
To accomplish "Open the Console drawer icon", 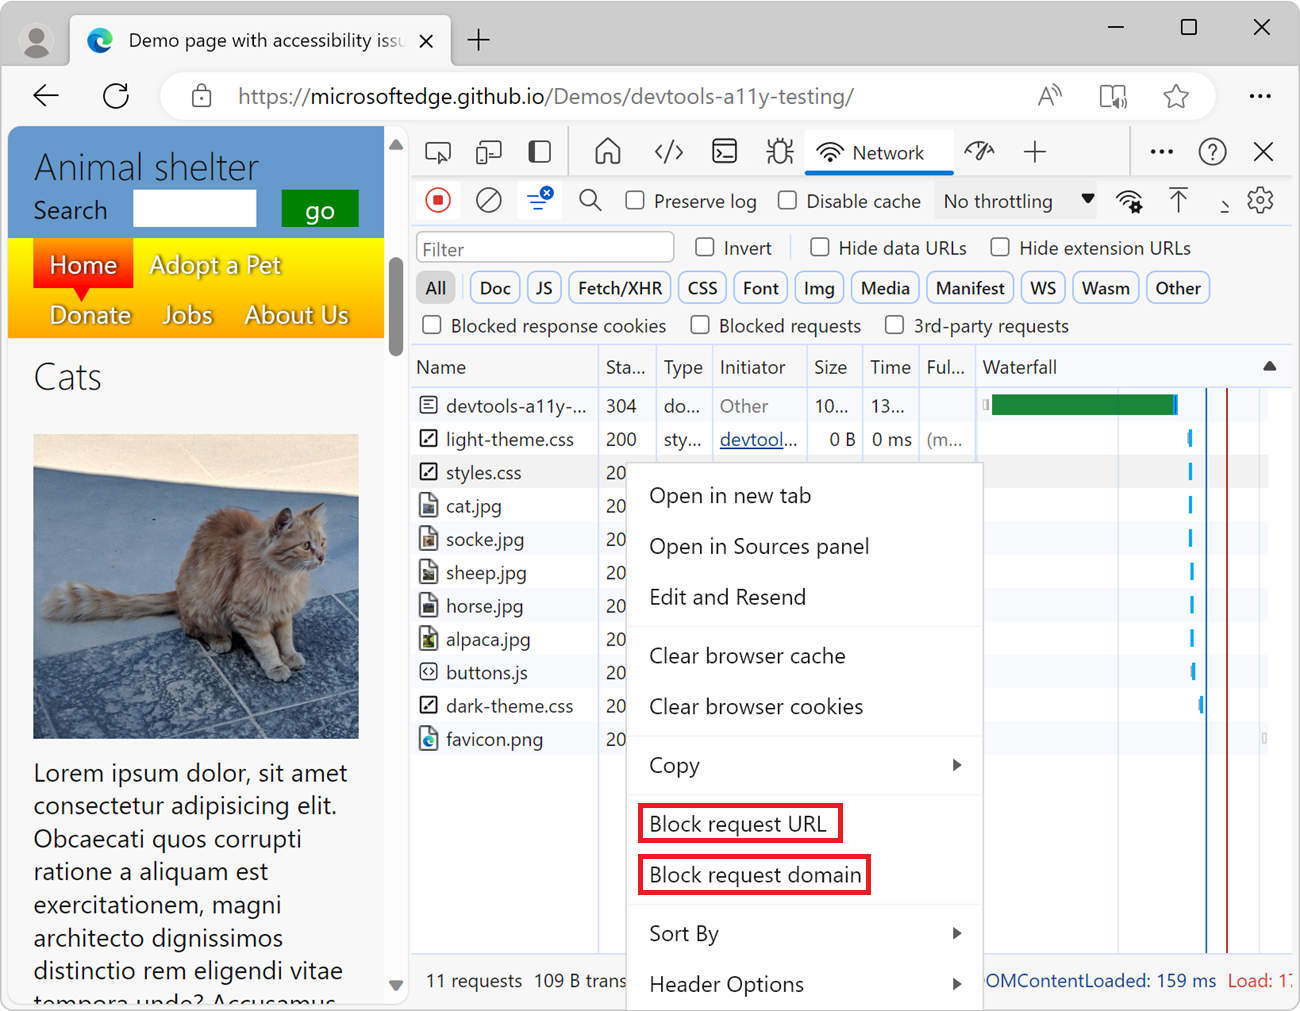I will coord(724,151).
